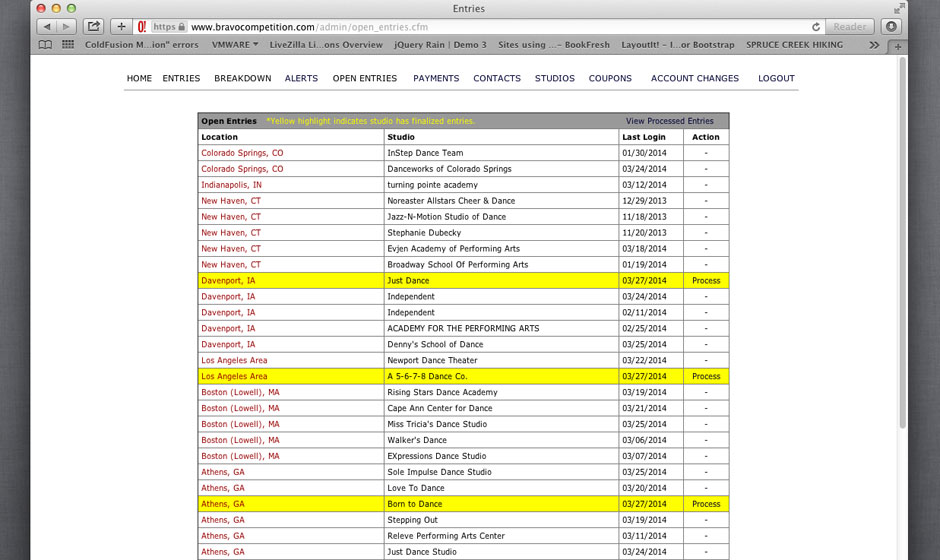Open the Share menu icon

click(94, 26)
